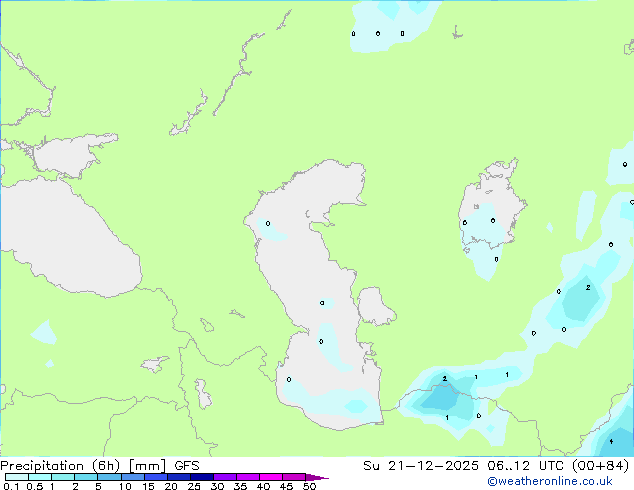Click the "(00+84)" forecast offset text
Image resolution: width=634 pixels, height=490 pixels.
pos(601,466)
